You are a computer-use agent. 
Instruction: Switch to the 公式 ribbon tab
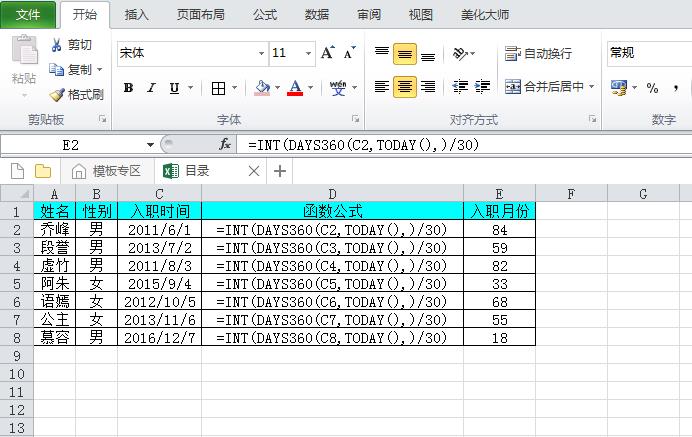[265, 15]
